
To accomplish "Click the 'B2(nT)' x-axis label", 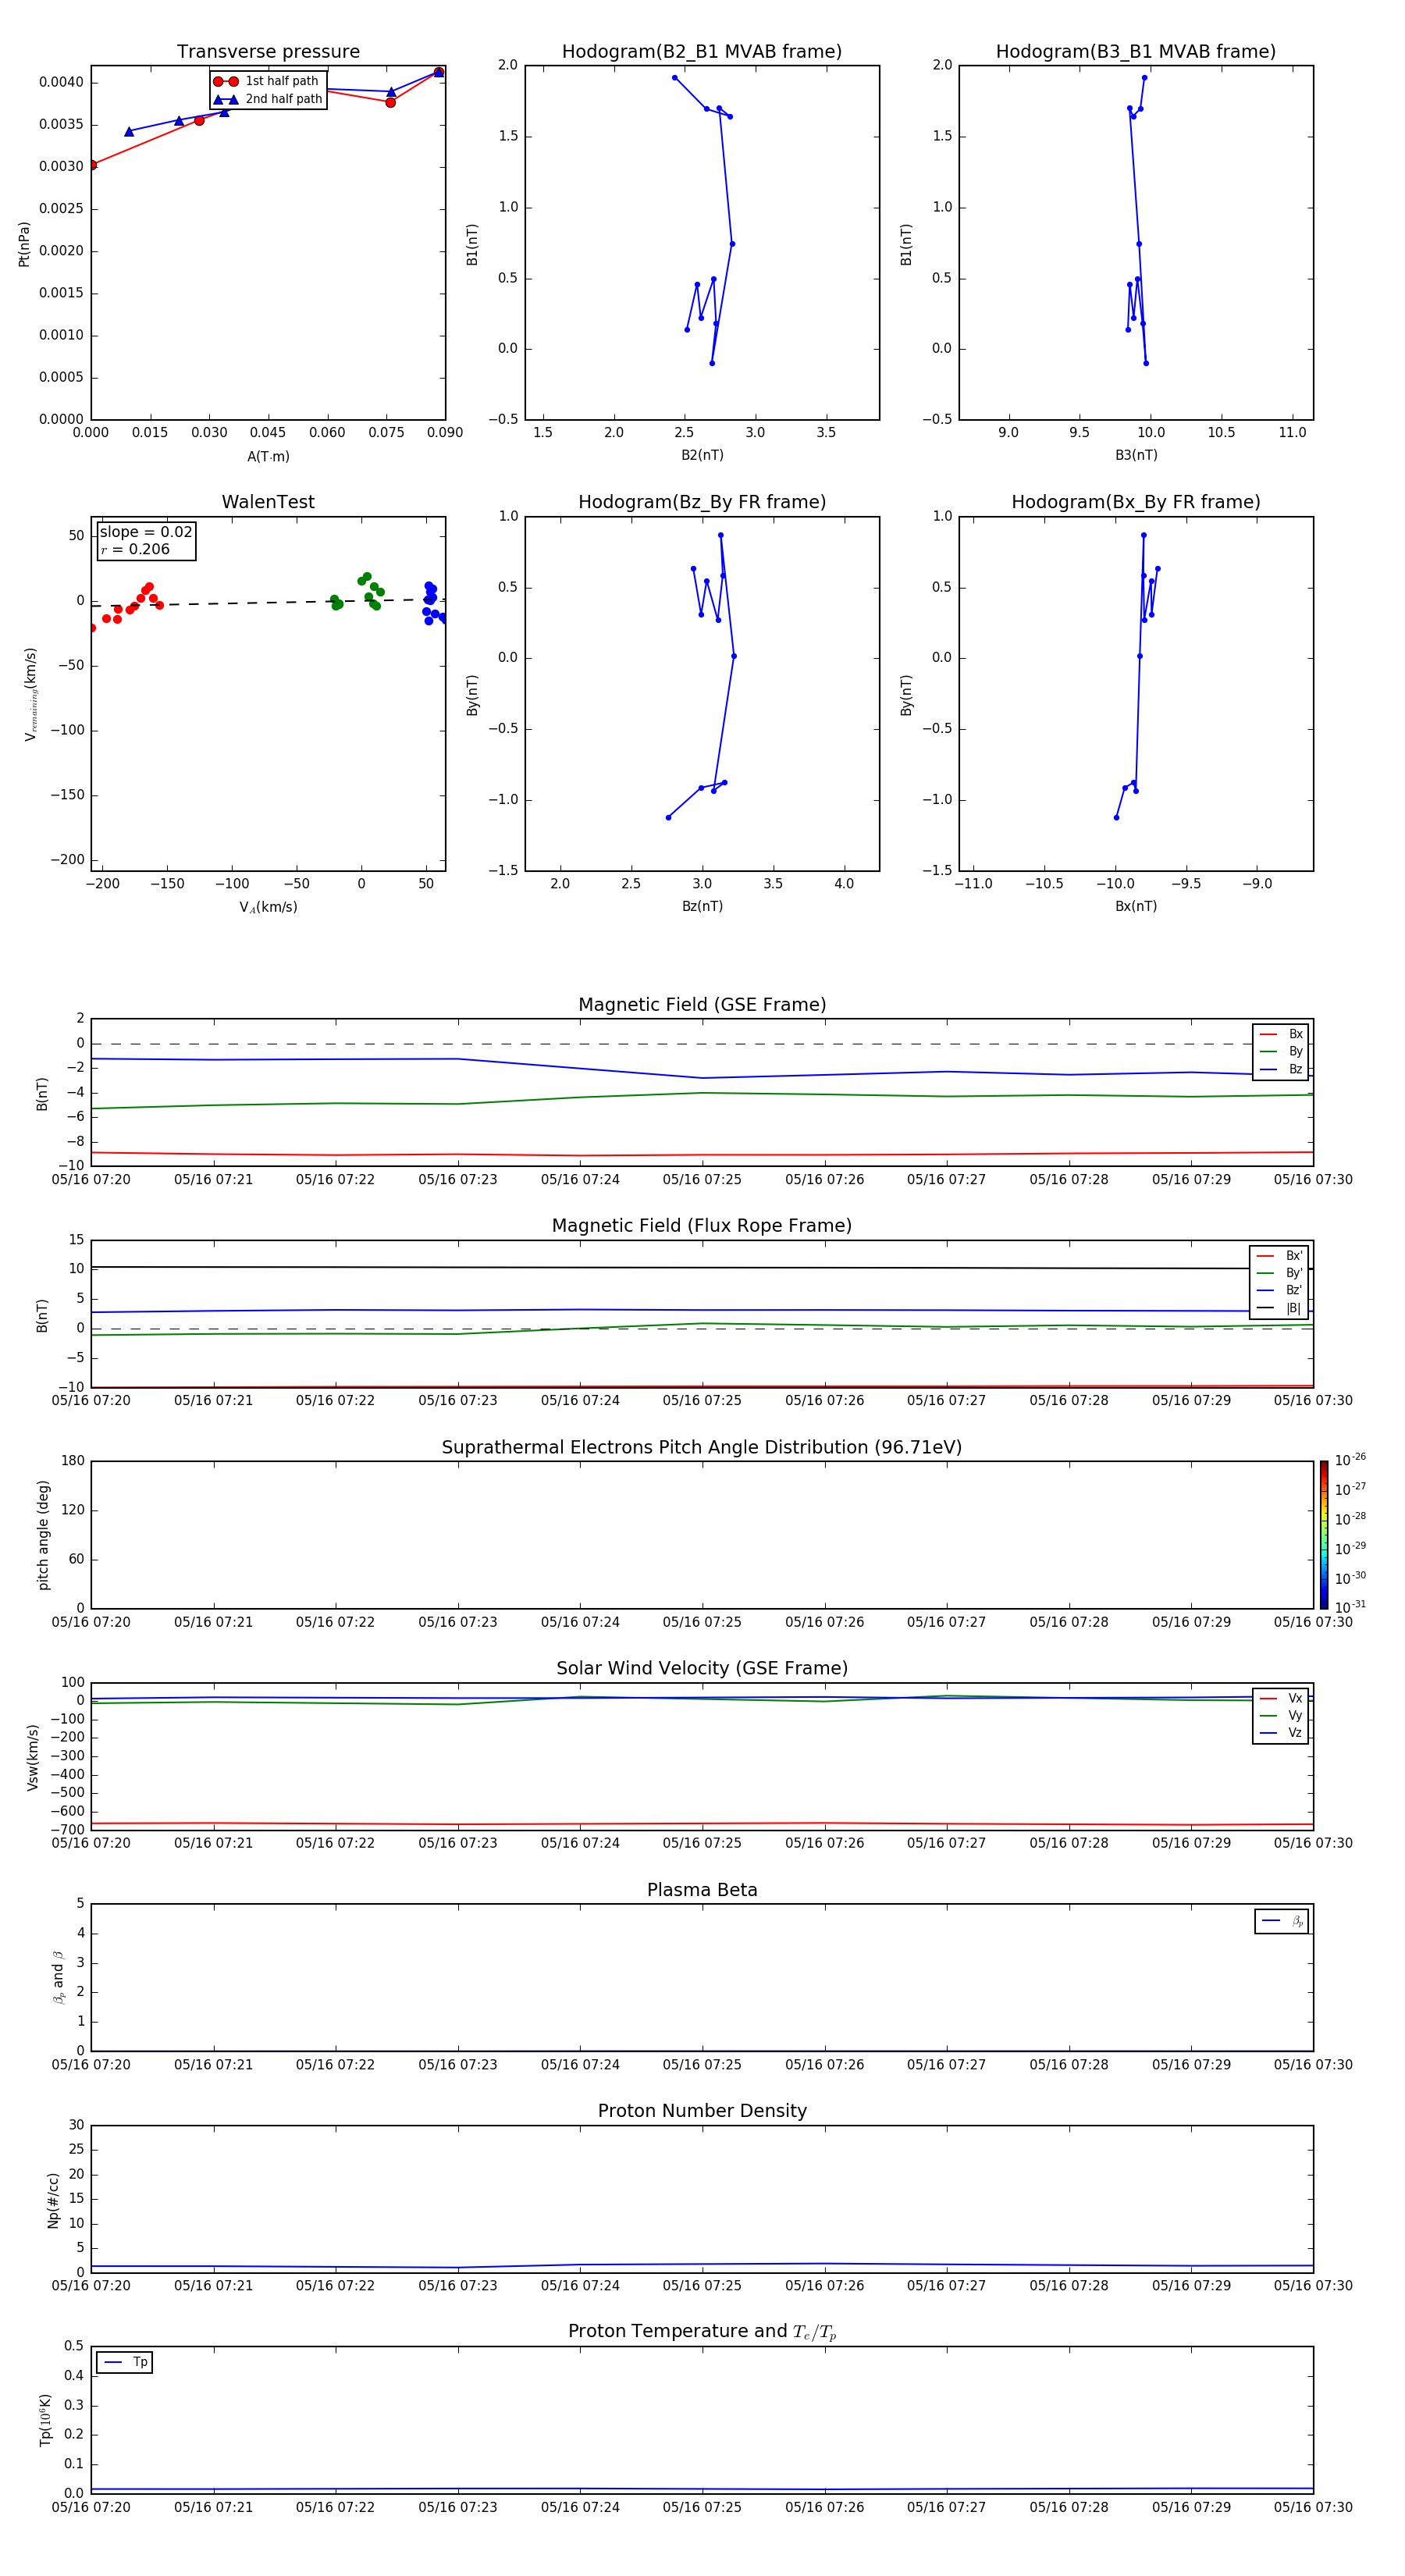I will click(702, 456).
